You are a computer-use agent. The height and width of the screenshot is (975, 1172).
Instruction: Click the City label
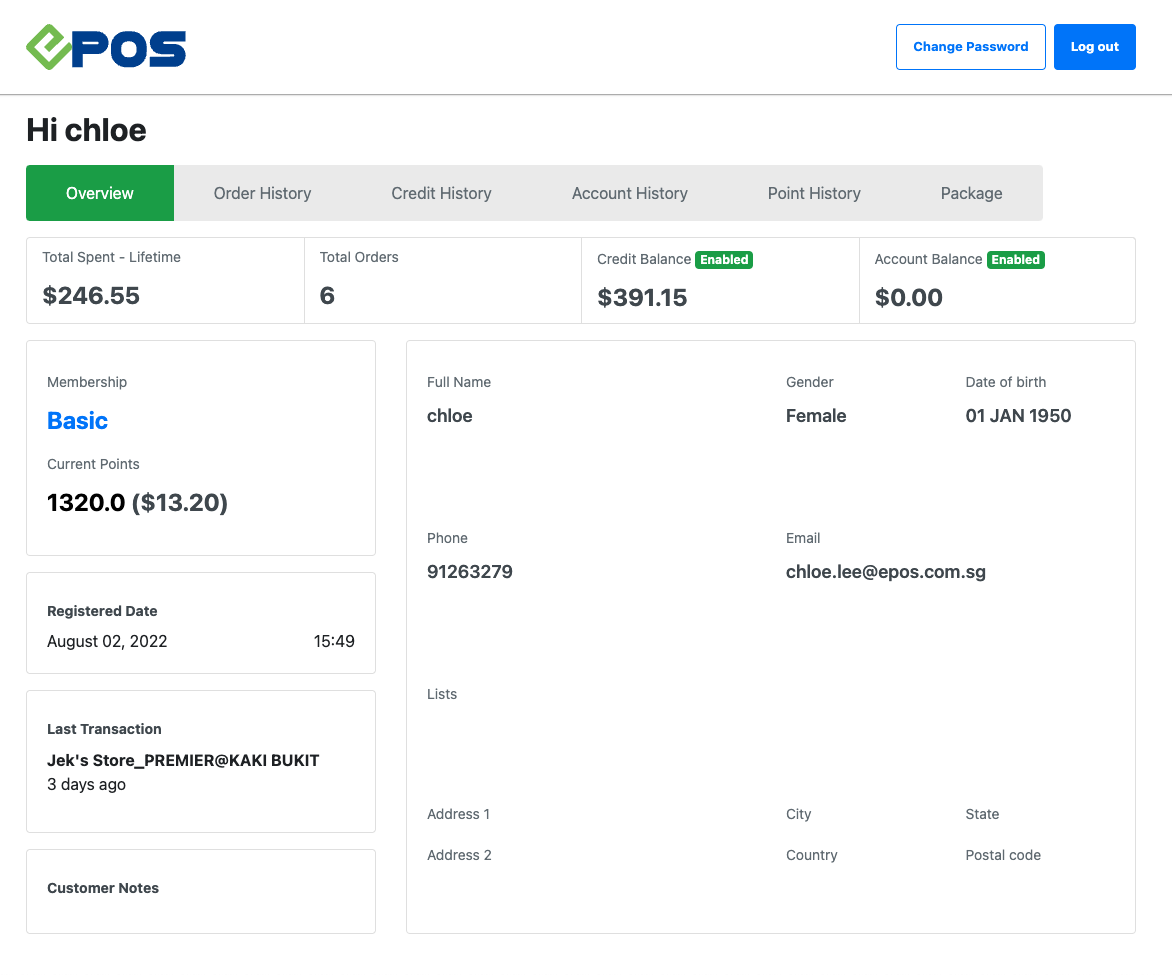point(798,814)
